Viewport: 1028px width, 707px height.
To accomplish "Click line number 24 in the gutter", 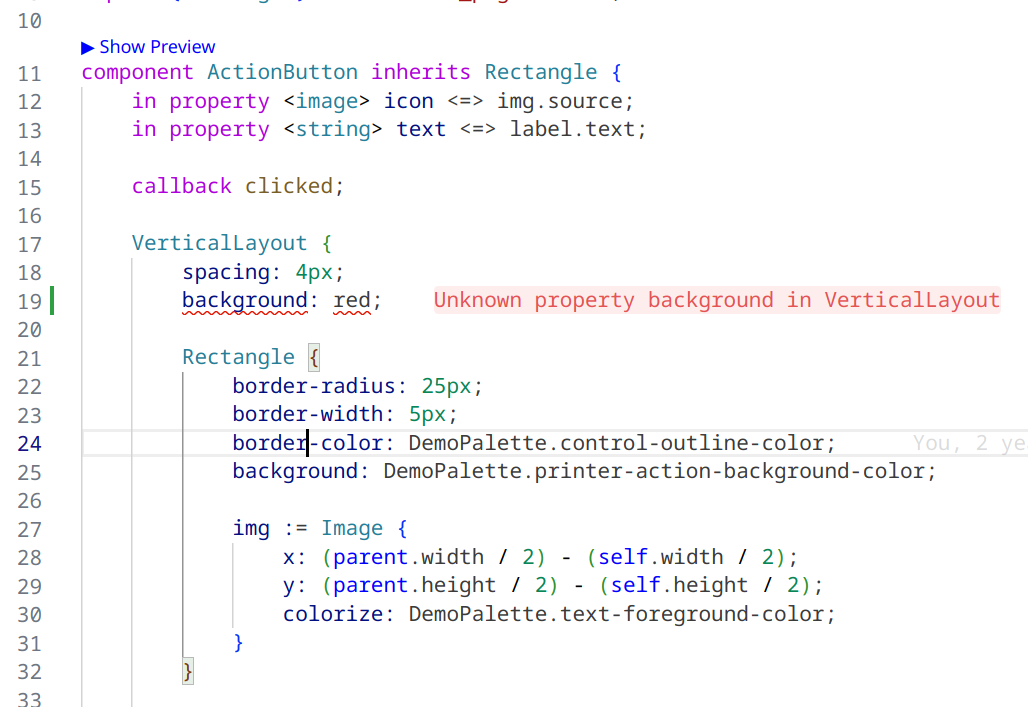I will [30, 443].
